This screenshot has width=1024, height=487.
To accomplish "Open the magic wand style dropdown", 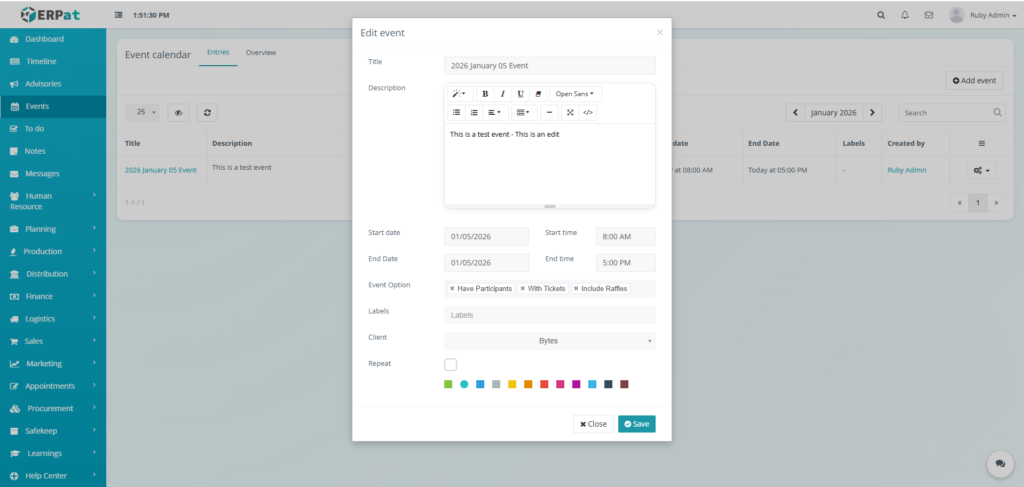I will pos(459,94).
